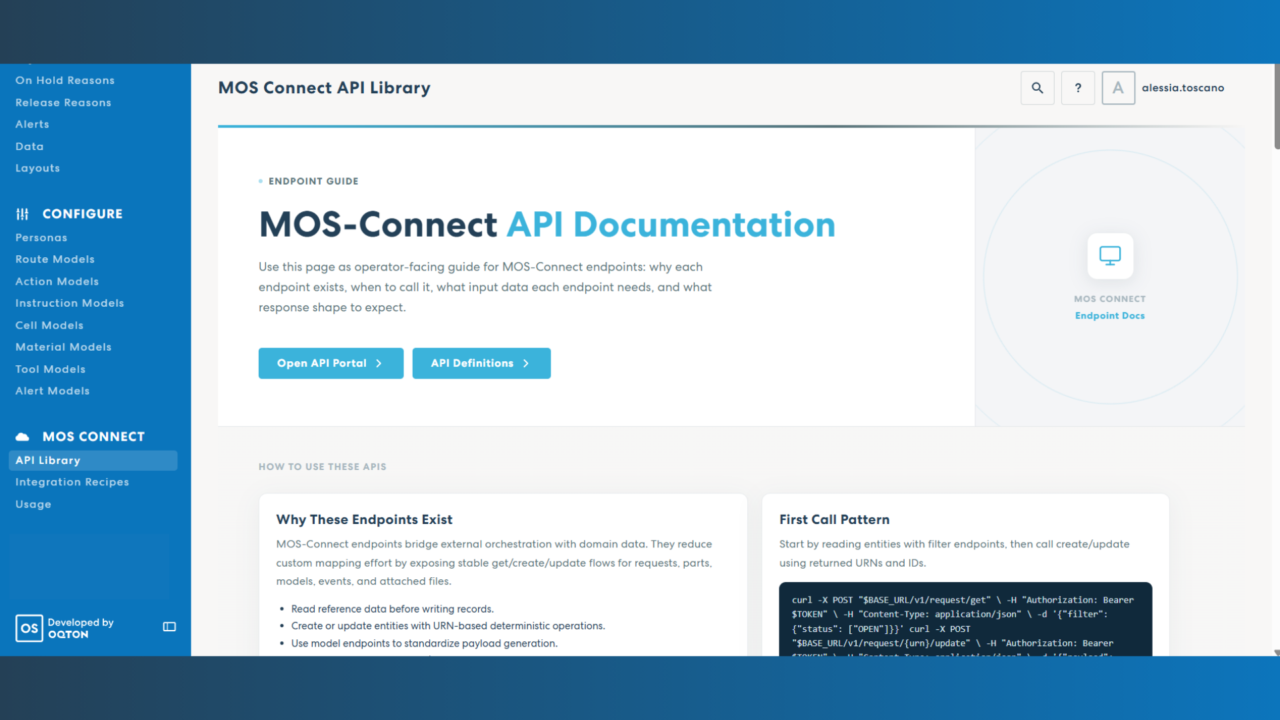Click the MOS-Connect API Documentation heading
Screen dimensions: 1280x720
[547, 225]
